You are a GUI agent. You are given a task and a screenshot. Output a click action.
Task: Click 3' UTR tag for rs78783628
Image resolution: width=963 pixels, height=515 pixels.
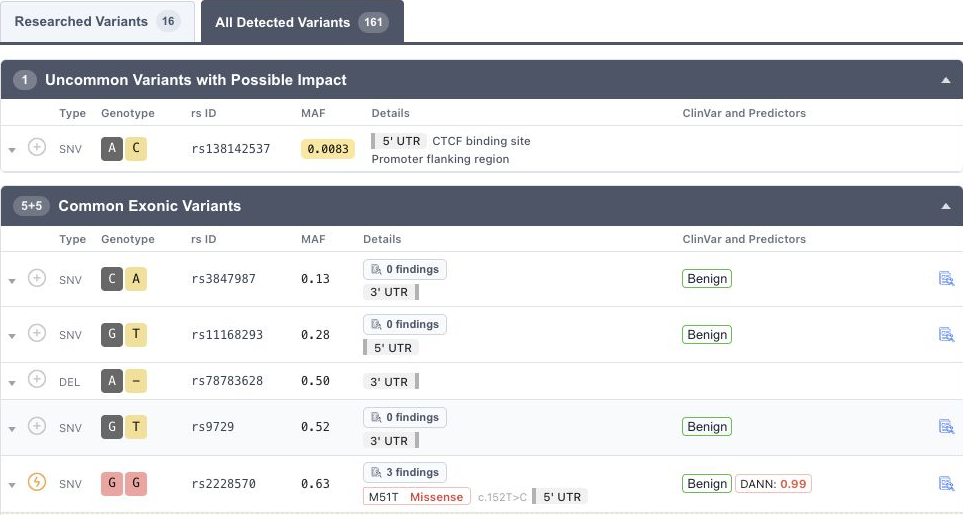pos(391,381)
